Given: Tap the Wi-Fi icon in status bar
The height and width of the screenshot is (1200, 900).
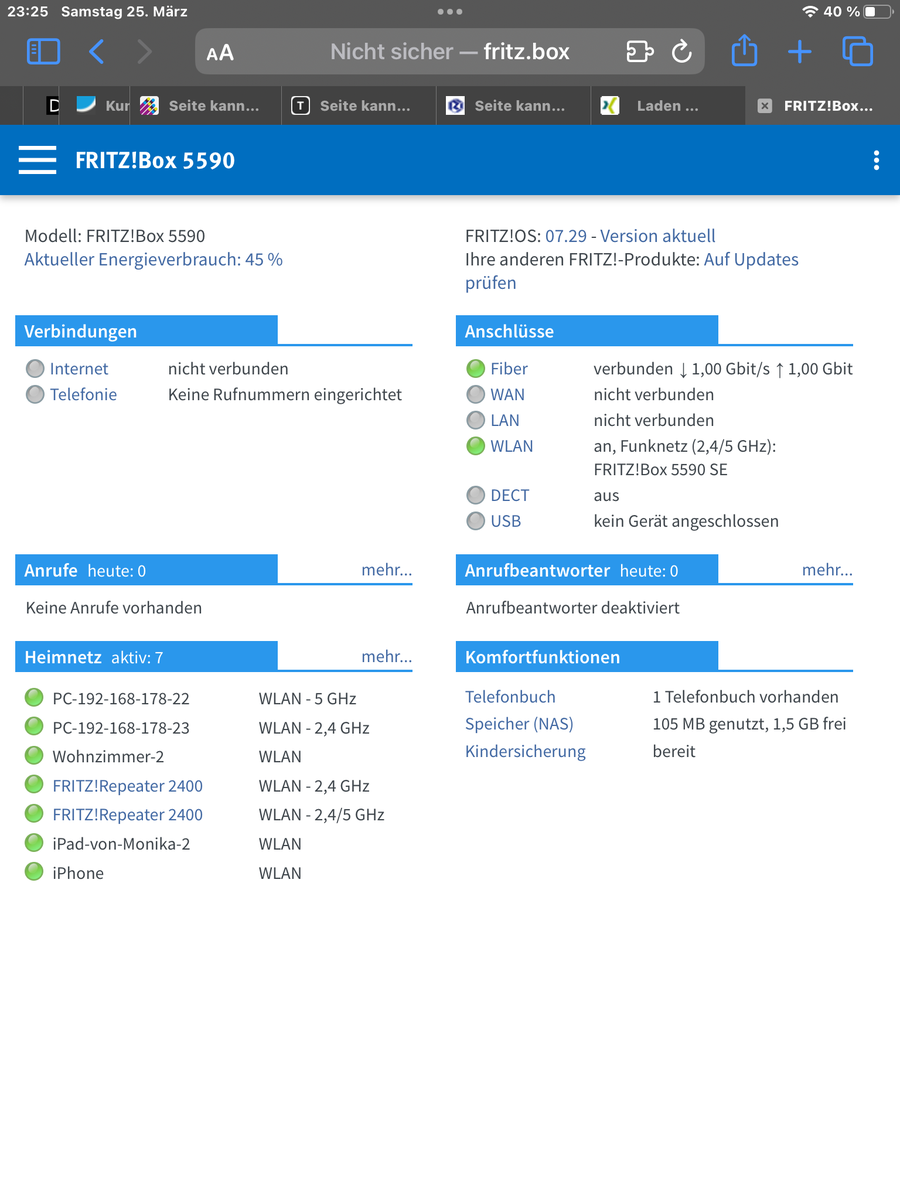Looking at the screenshot, I should point(810,12).
